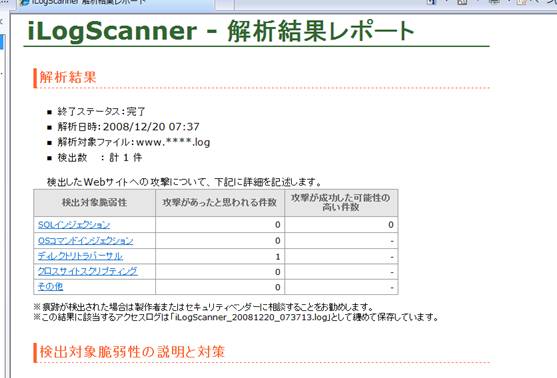Open the OSコマンドインジェクション link
557x378 pixels.
85,241
